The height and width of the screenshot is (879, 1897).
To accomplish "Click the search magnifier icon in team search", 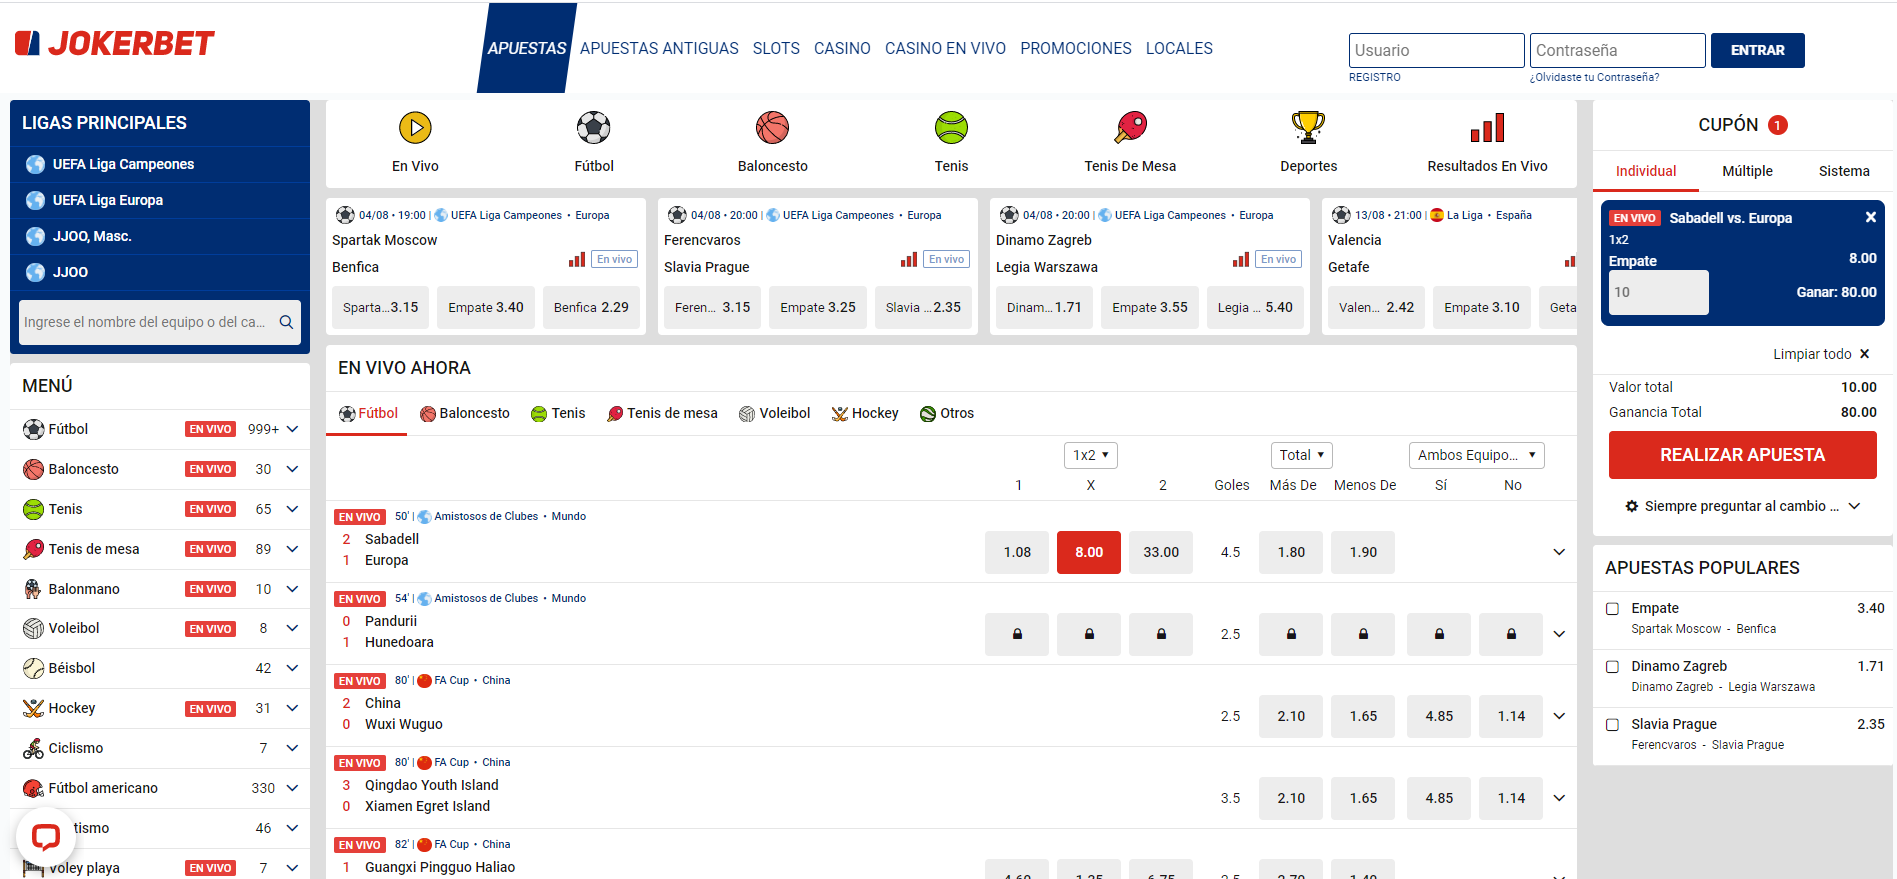I will (286, 322).
